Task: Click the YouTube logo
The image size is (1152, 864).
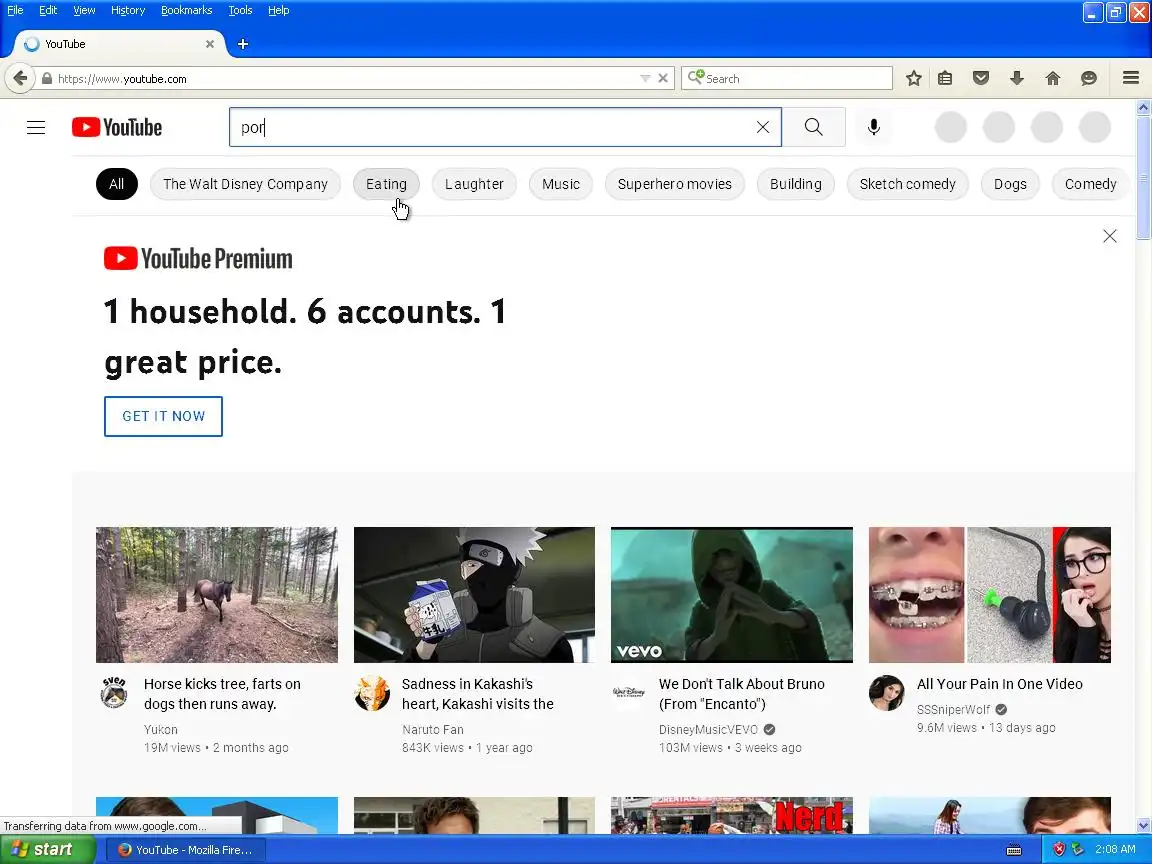Action: 117,127
